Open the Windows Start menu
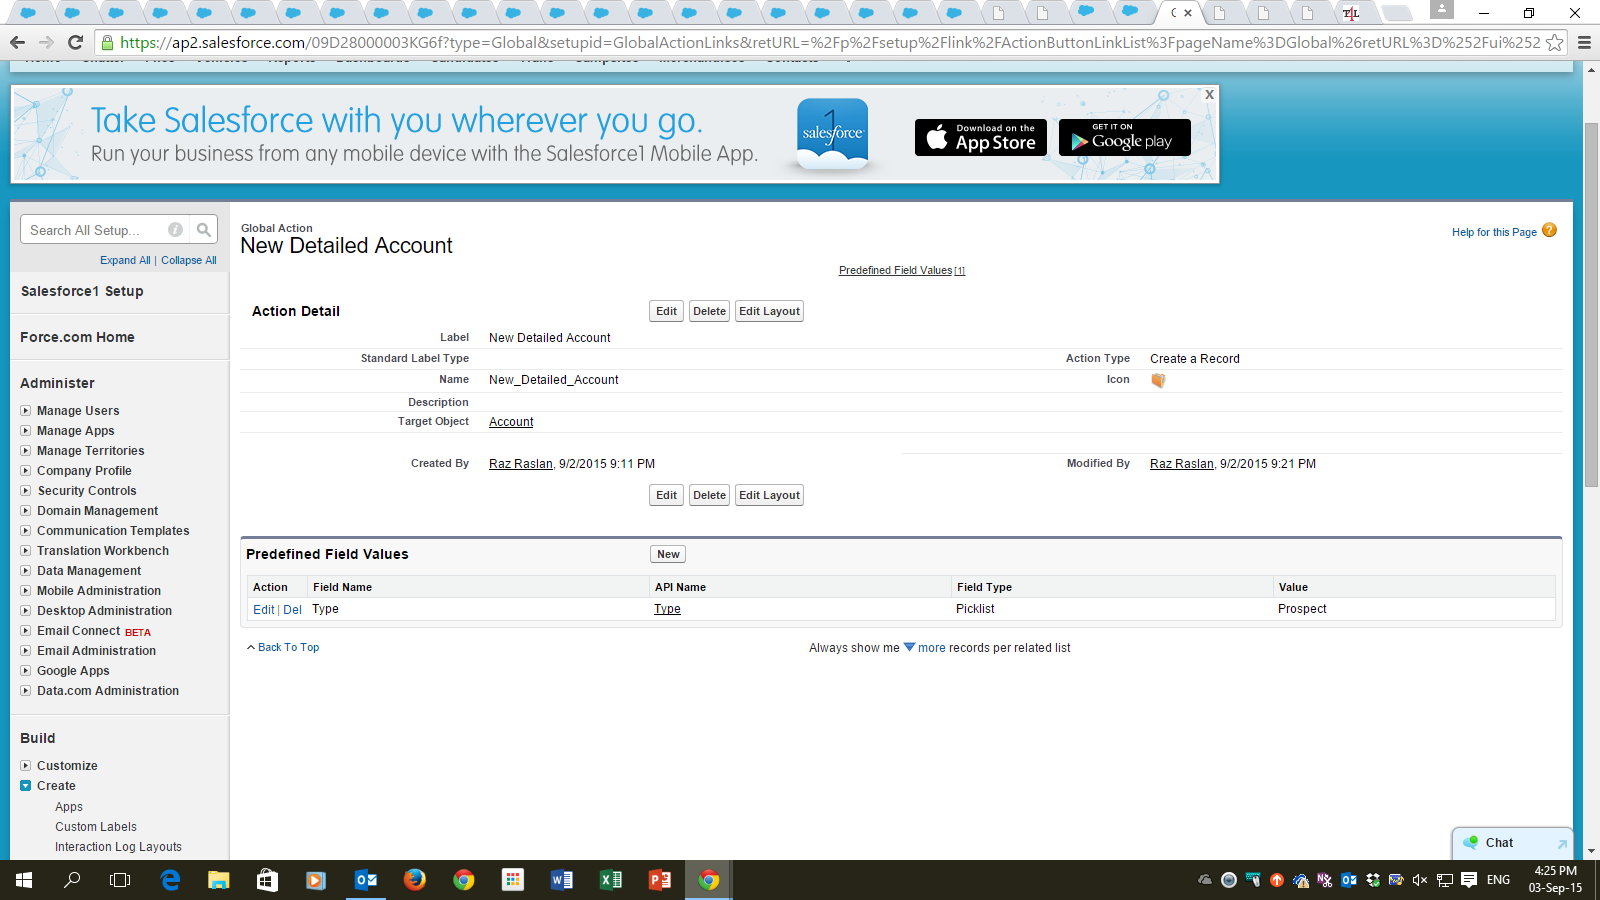Viewport: 1600px width, 900px height. click(x=24, y=880)
